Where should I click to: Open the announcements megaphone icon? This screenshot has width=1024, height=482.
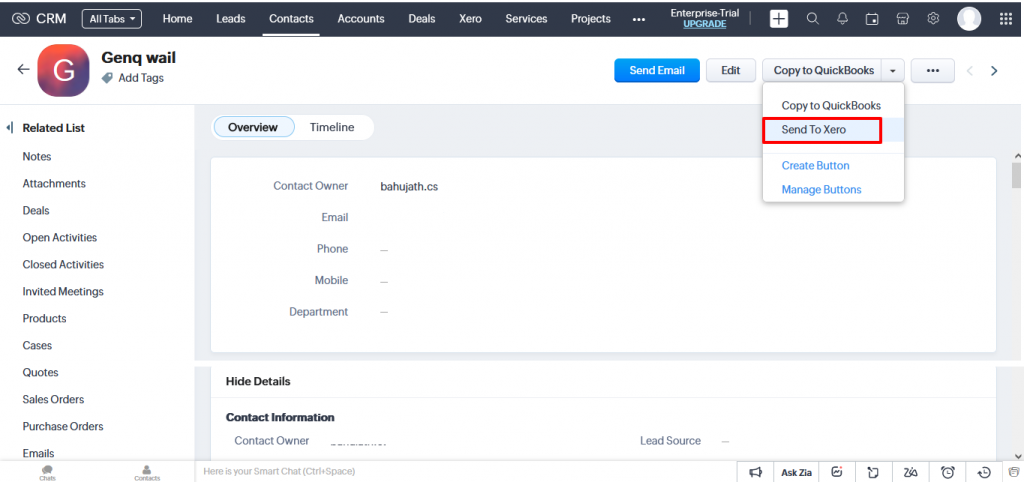click(x=756, y=472)
